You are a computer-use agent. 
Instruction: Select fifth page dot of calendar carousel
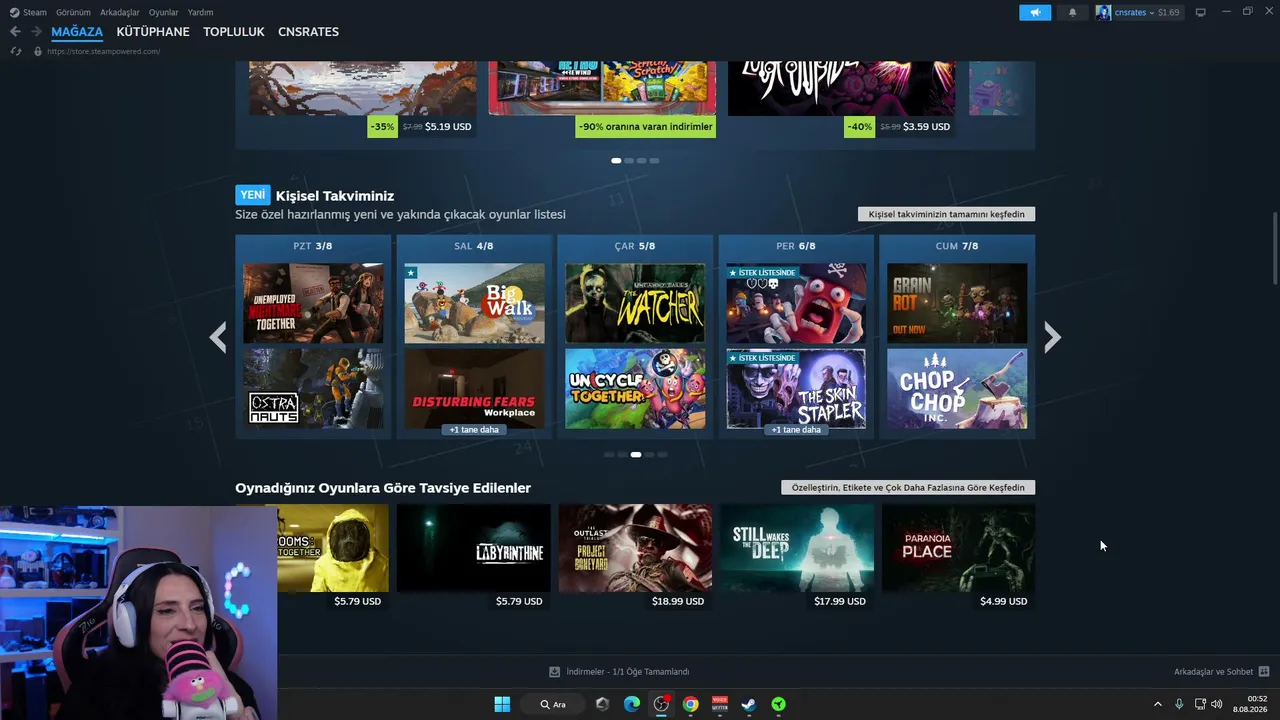pos(661,454)
